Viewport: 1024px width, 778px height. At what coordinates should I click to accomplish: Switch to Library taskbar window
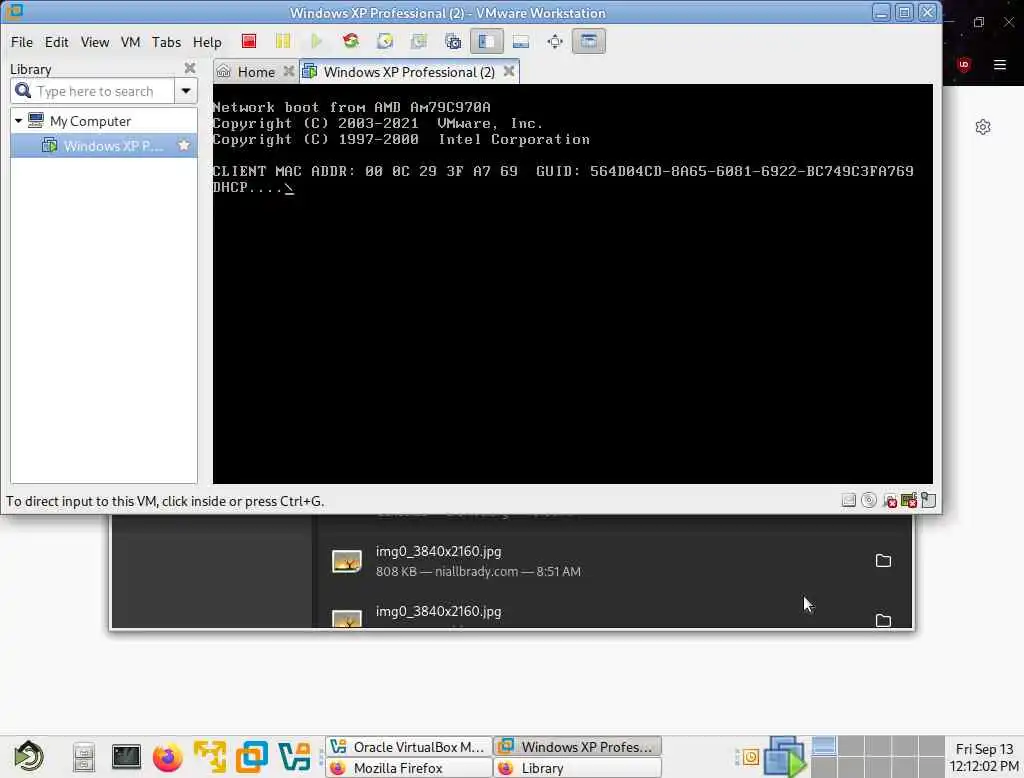pyautogui.click(x=577, y=768)
